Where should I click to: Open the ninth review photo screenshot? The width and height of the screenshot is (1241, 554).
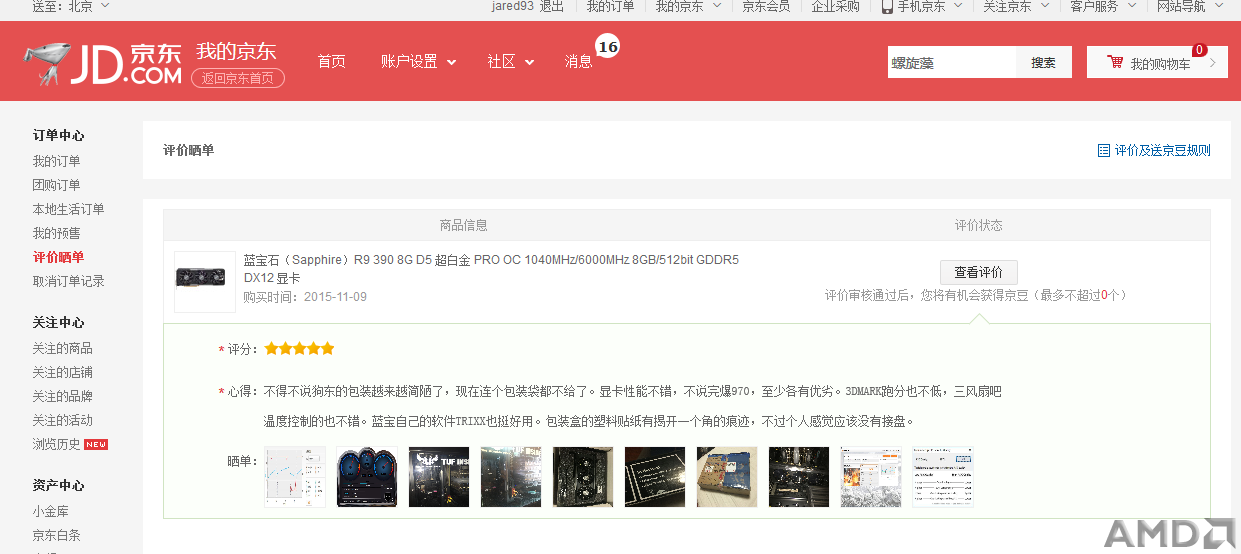click(x=871, y=477)
